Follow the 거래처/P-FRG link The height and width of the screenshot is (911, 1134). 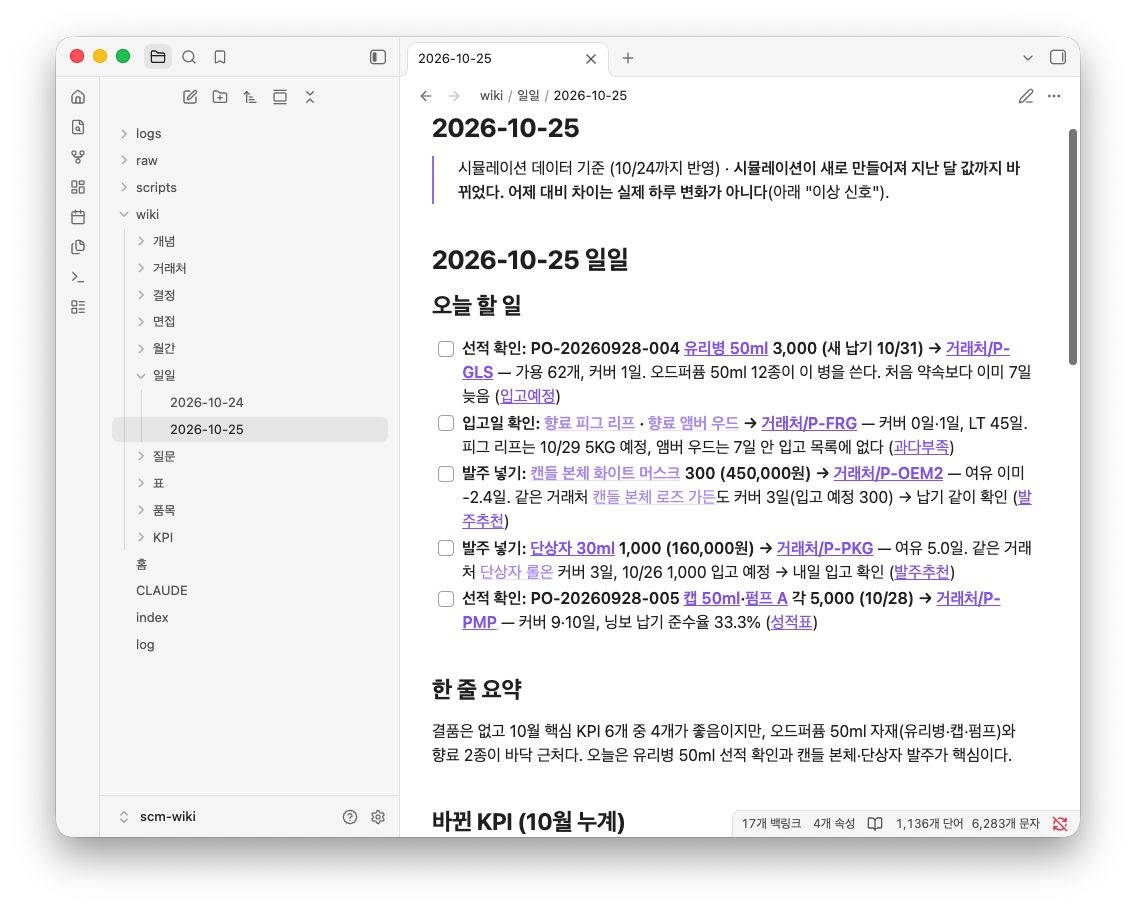(809, 424)
